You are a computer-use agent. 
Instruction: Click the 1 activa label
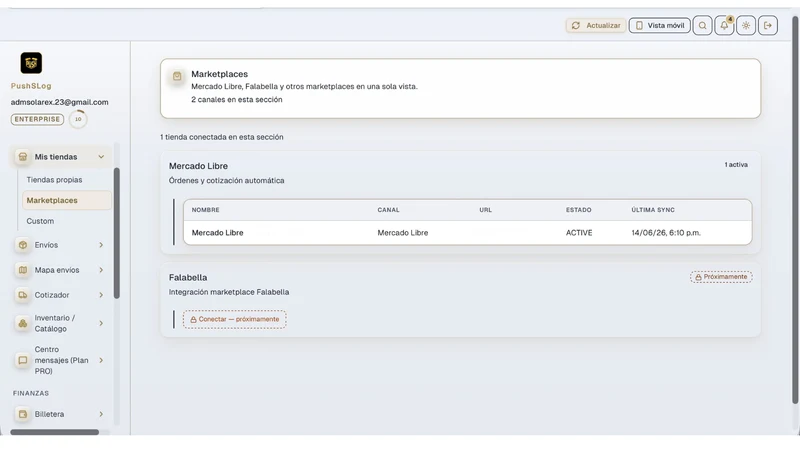[736, 165]
